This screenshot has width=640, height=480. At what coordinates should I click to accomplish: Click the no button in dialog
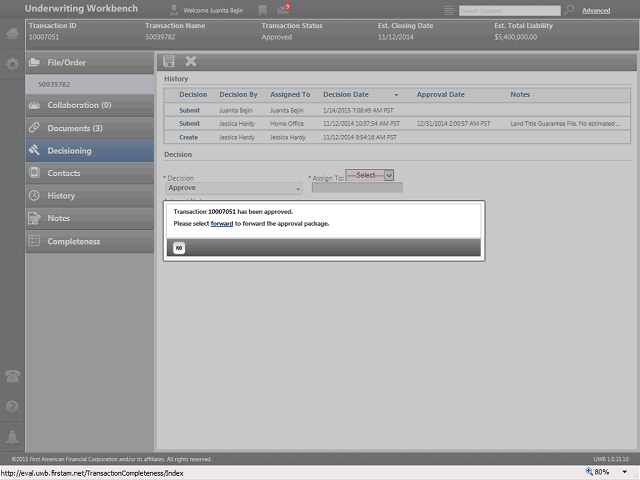coord(179,248)
